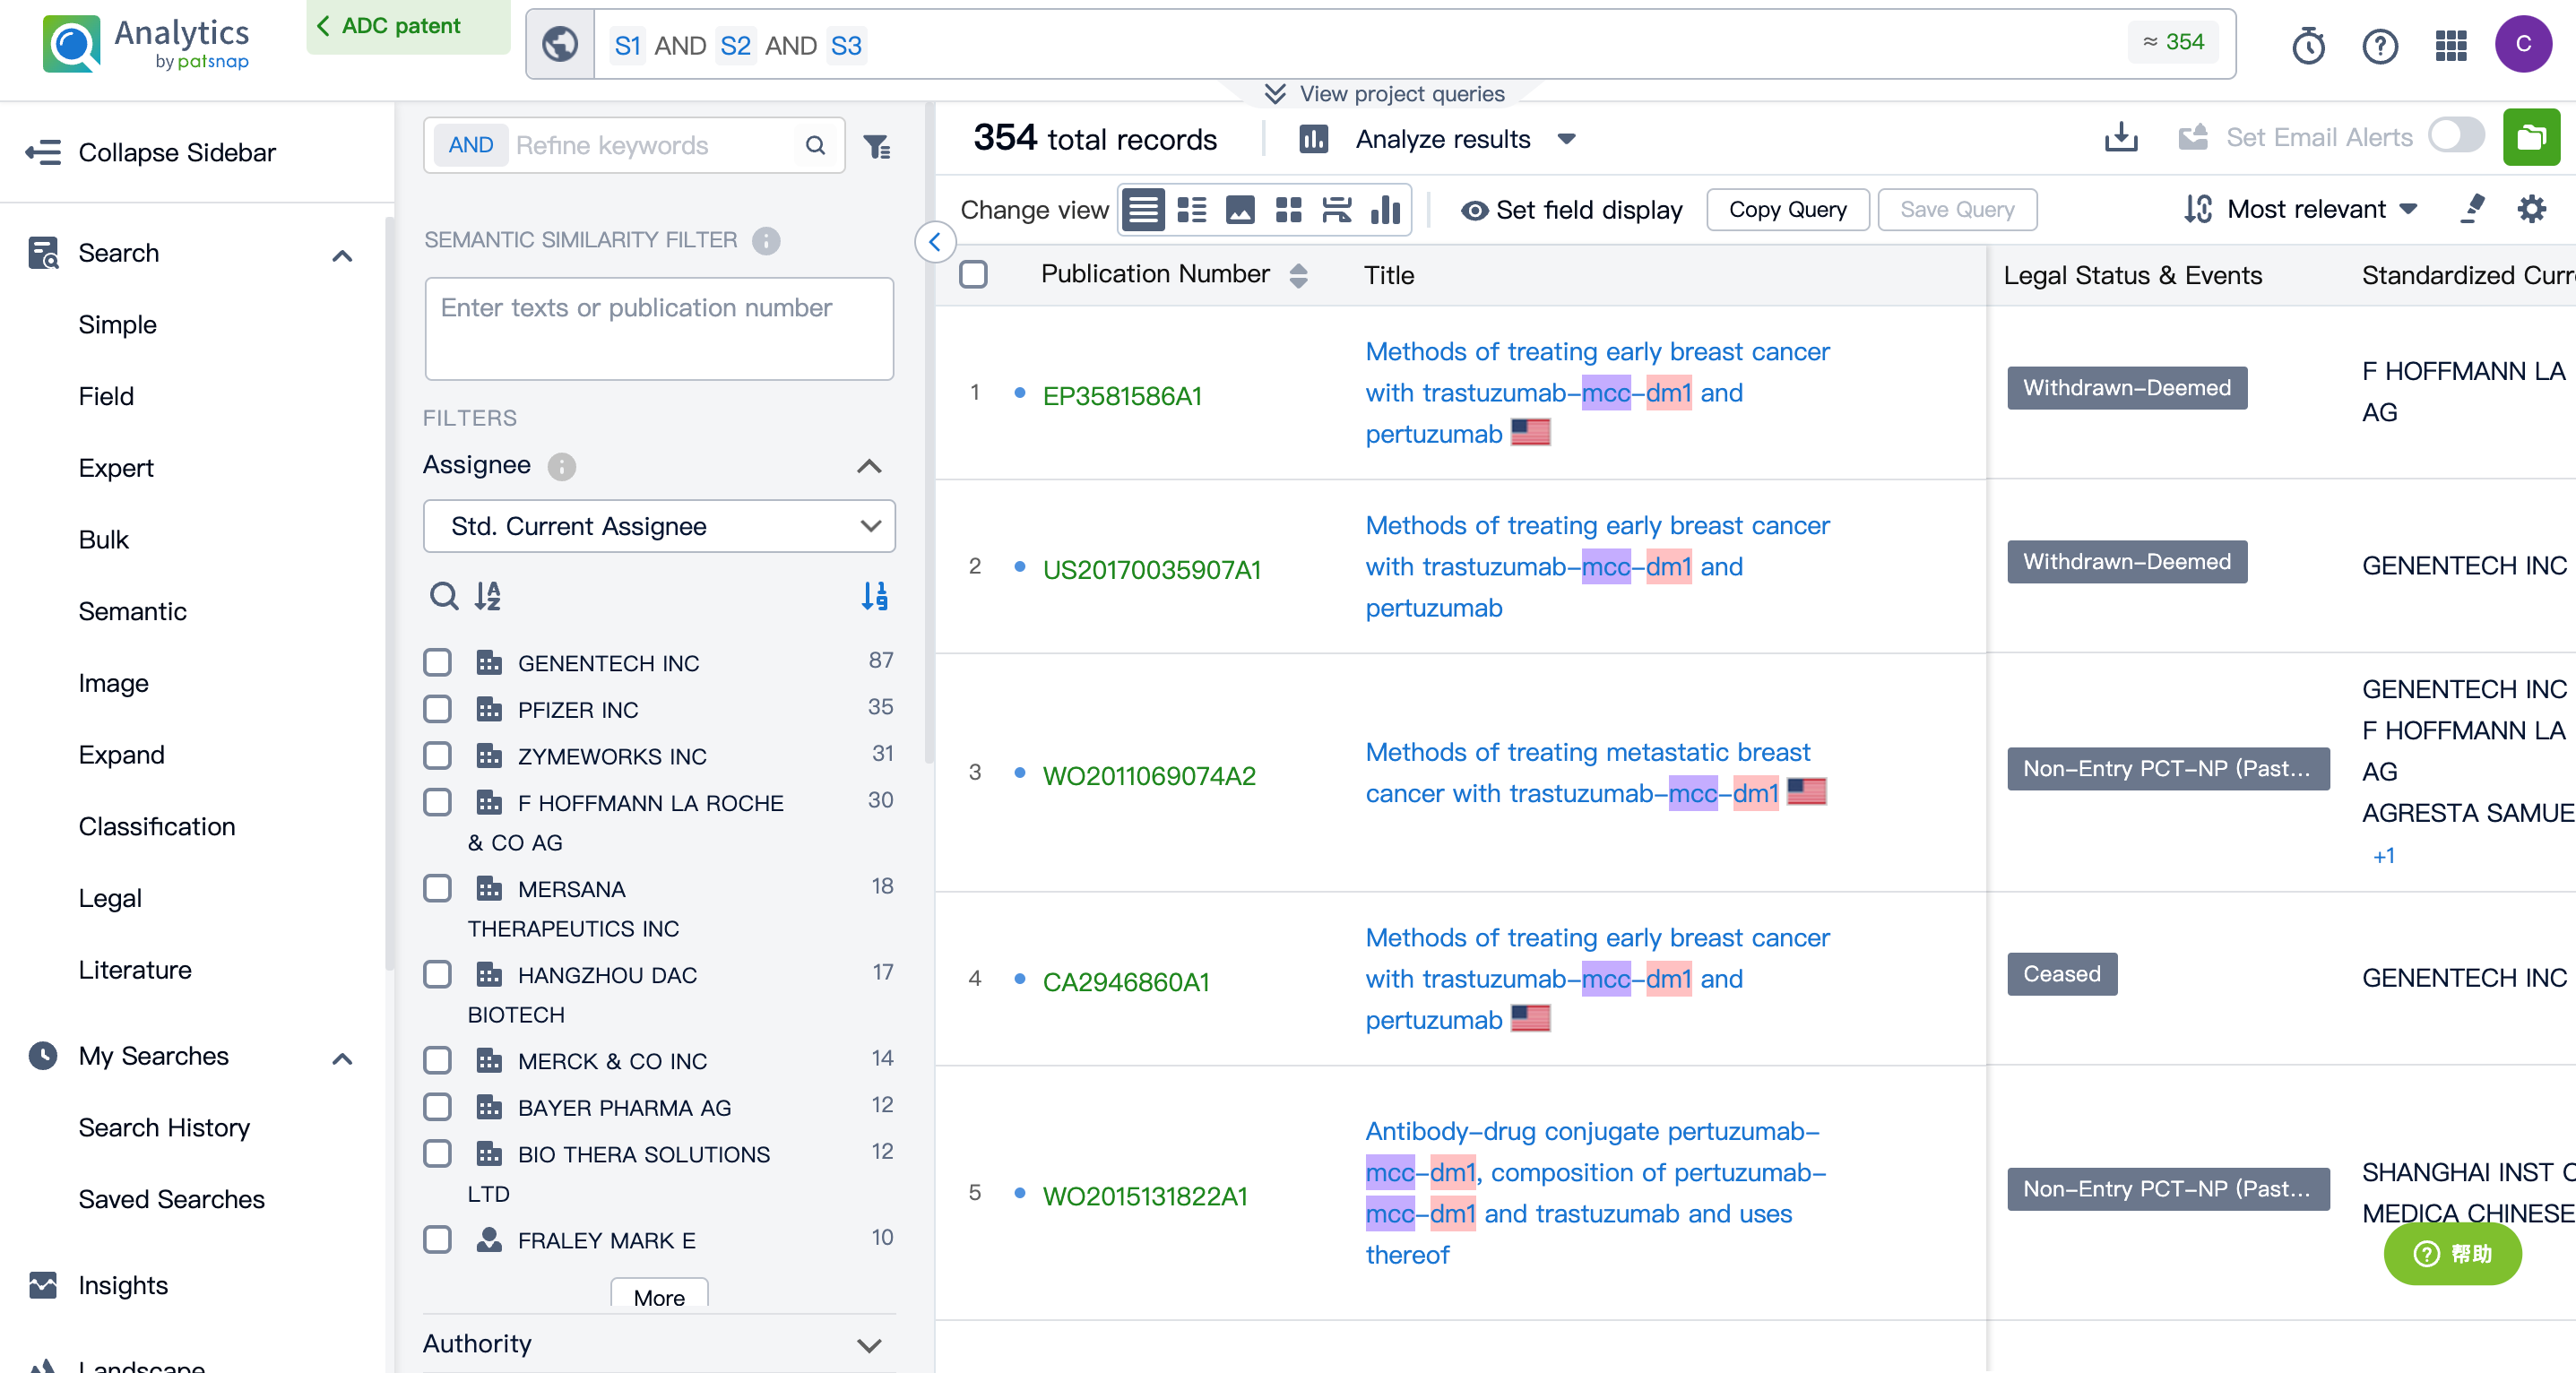Check the GENENTECH INC assignee checkbox
This screenshot has width=2576, height=1373.
pyautogui.click(x=438, y=662)
